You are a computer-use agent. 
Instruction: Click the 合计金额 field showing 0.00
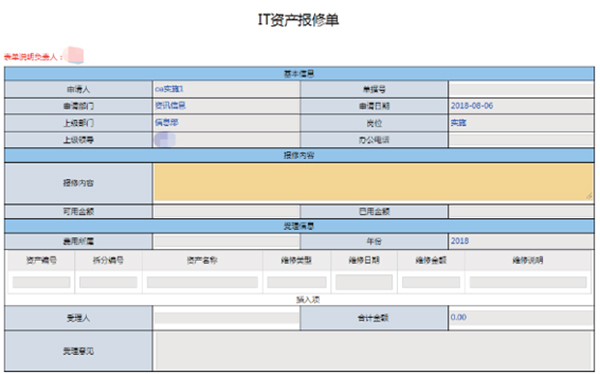pyautogui.click(x=521, y=318)
